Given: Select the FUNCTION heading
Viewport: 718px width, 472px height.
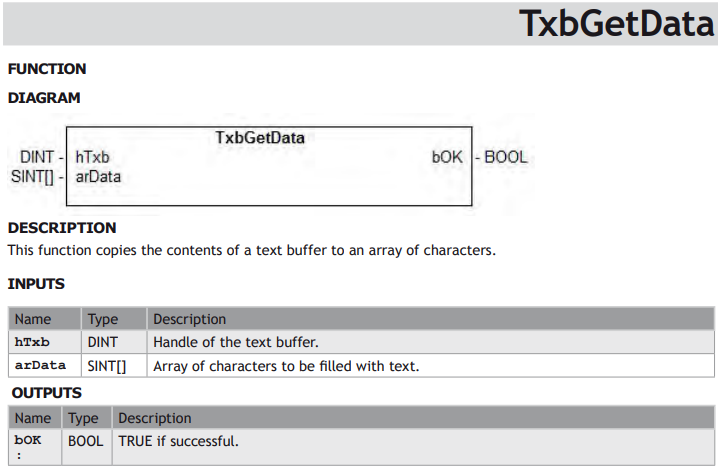Looking at the screenshot, I should pyautogui.click(x=47, y=69).
